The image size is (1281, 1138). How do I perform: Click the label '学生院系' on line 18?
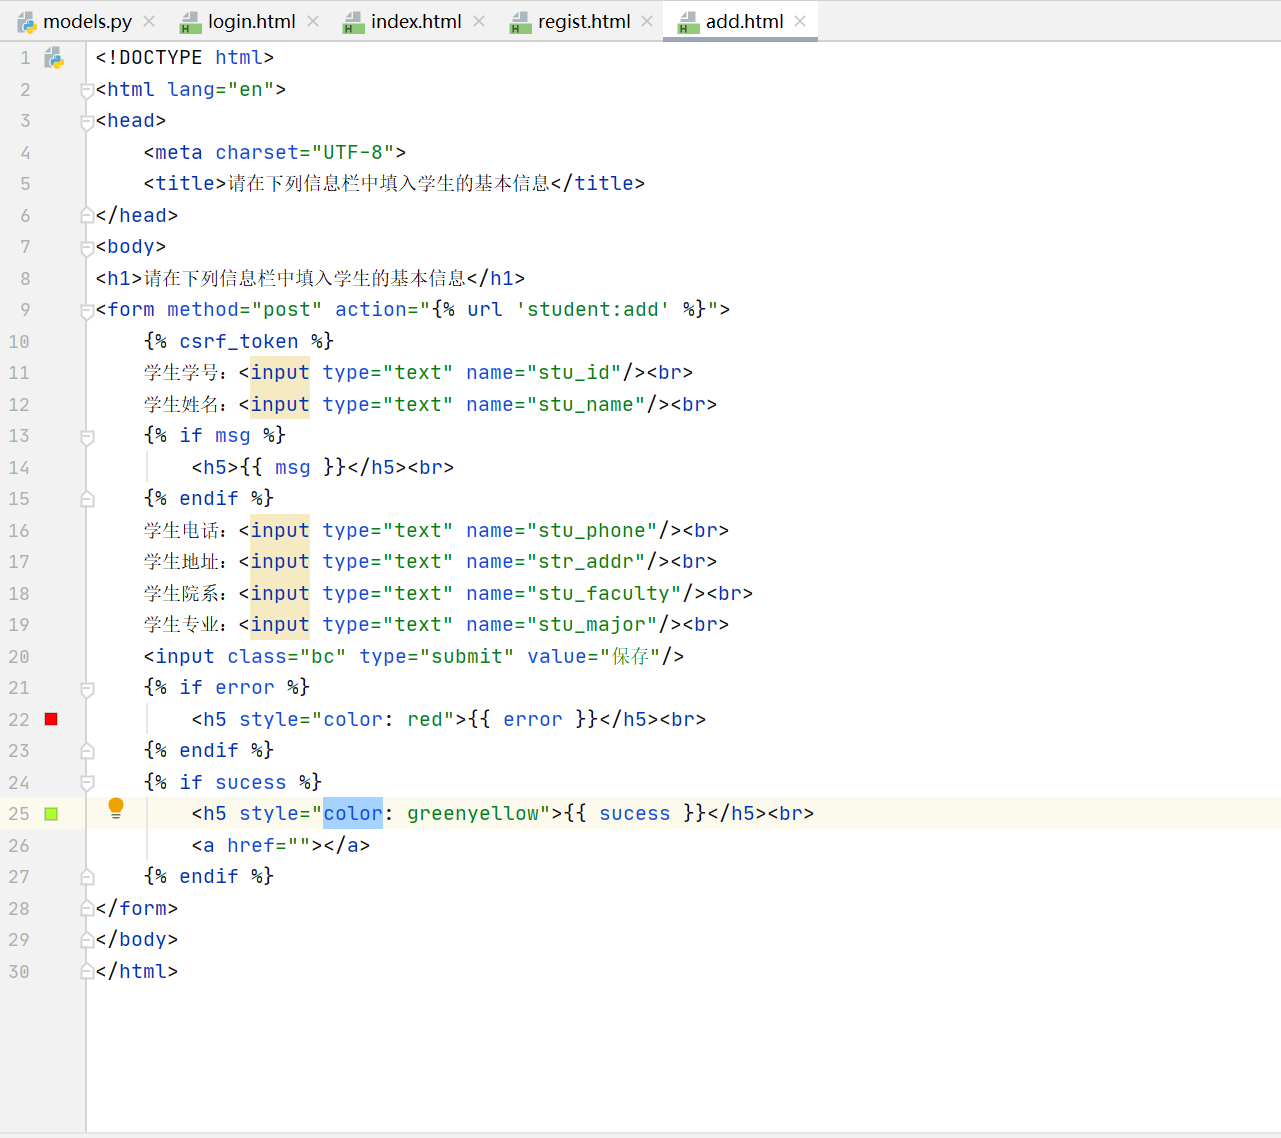180,594
